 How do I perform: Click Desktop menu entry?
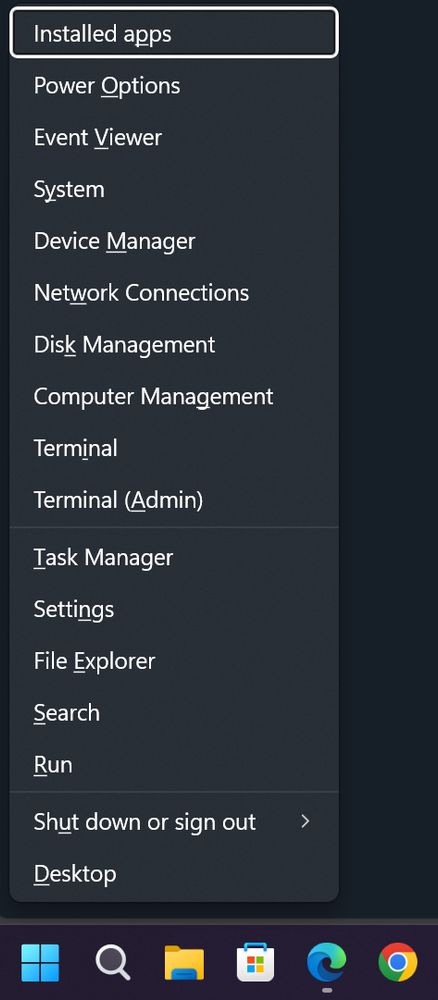tap(174, 874)
